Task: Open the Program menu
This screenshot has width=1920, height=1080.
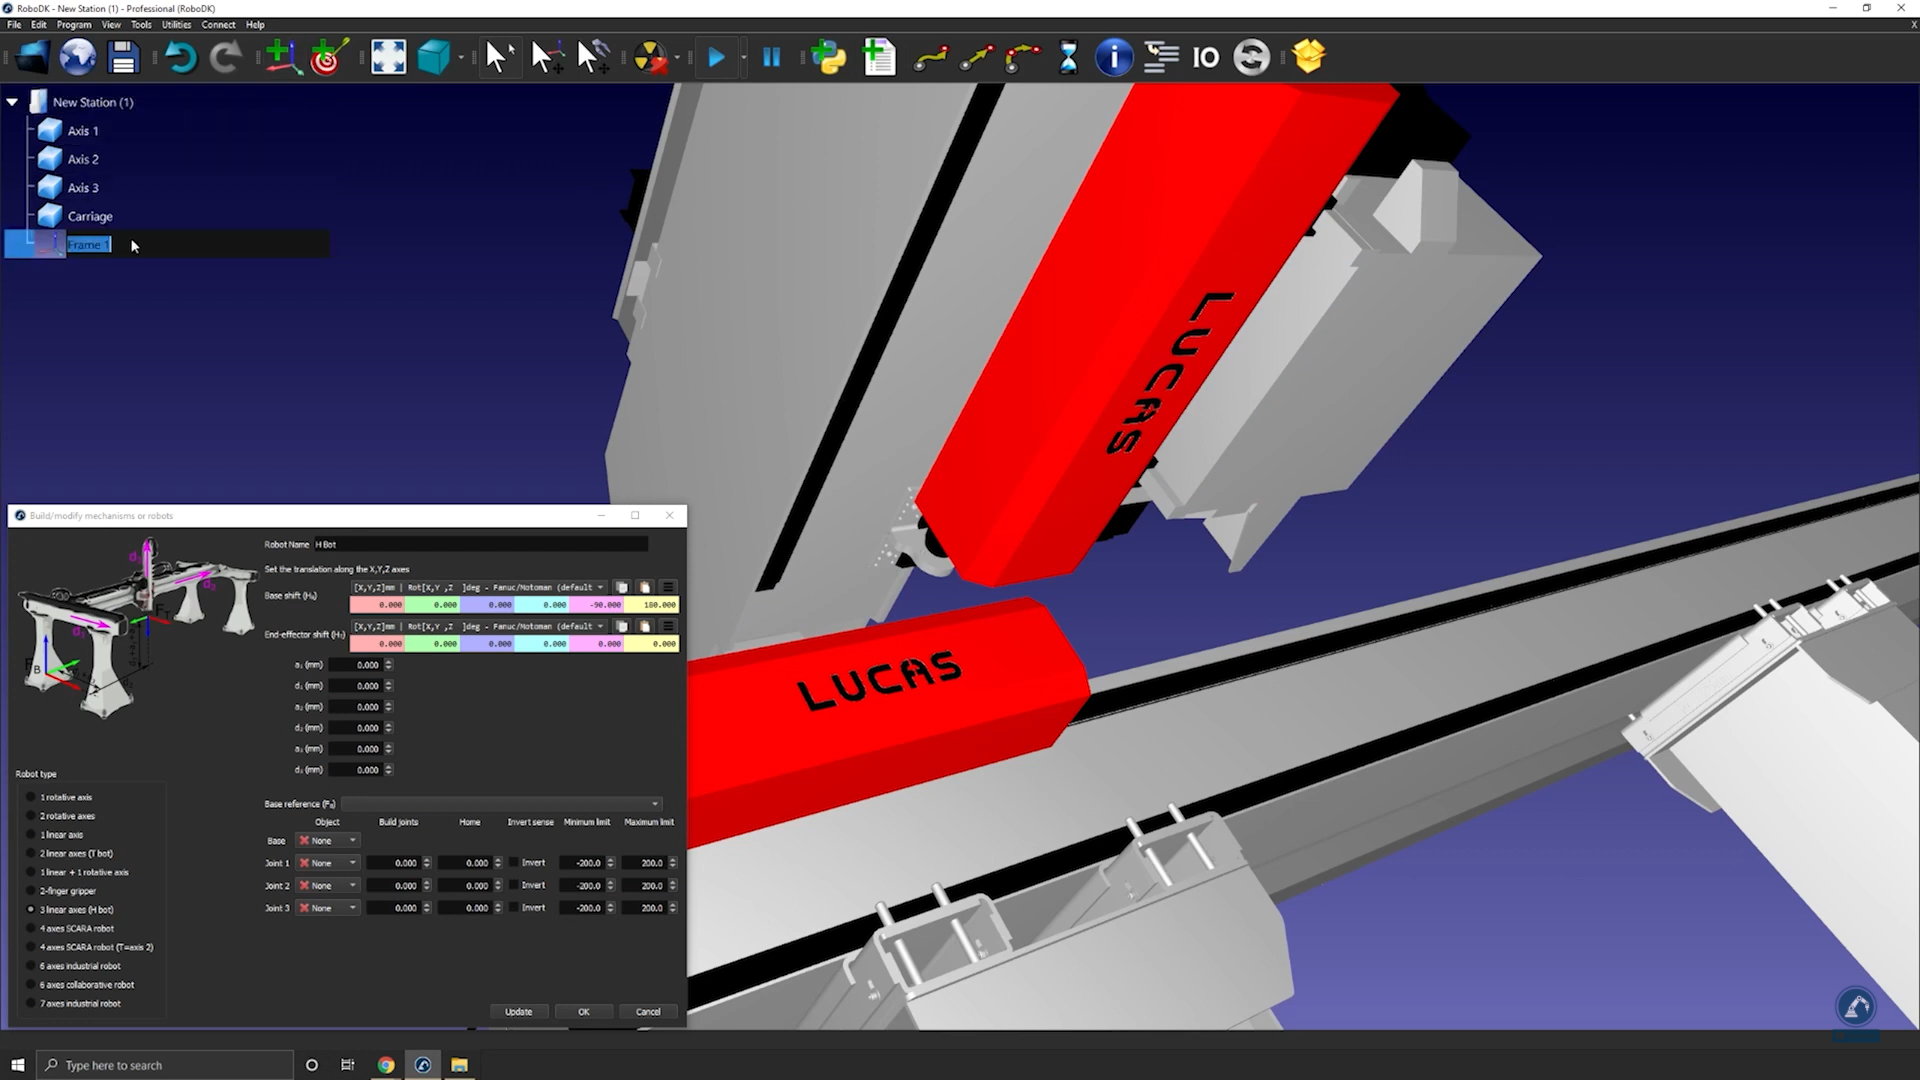Action: tap(73, 24)
